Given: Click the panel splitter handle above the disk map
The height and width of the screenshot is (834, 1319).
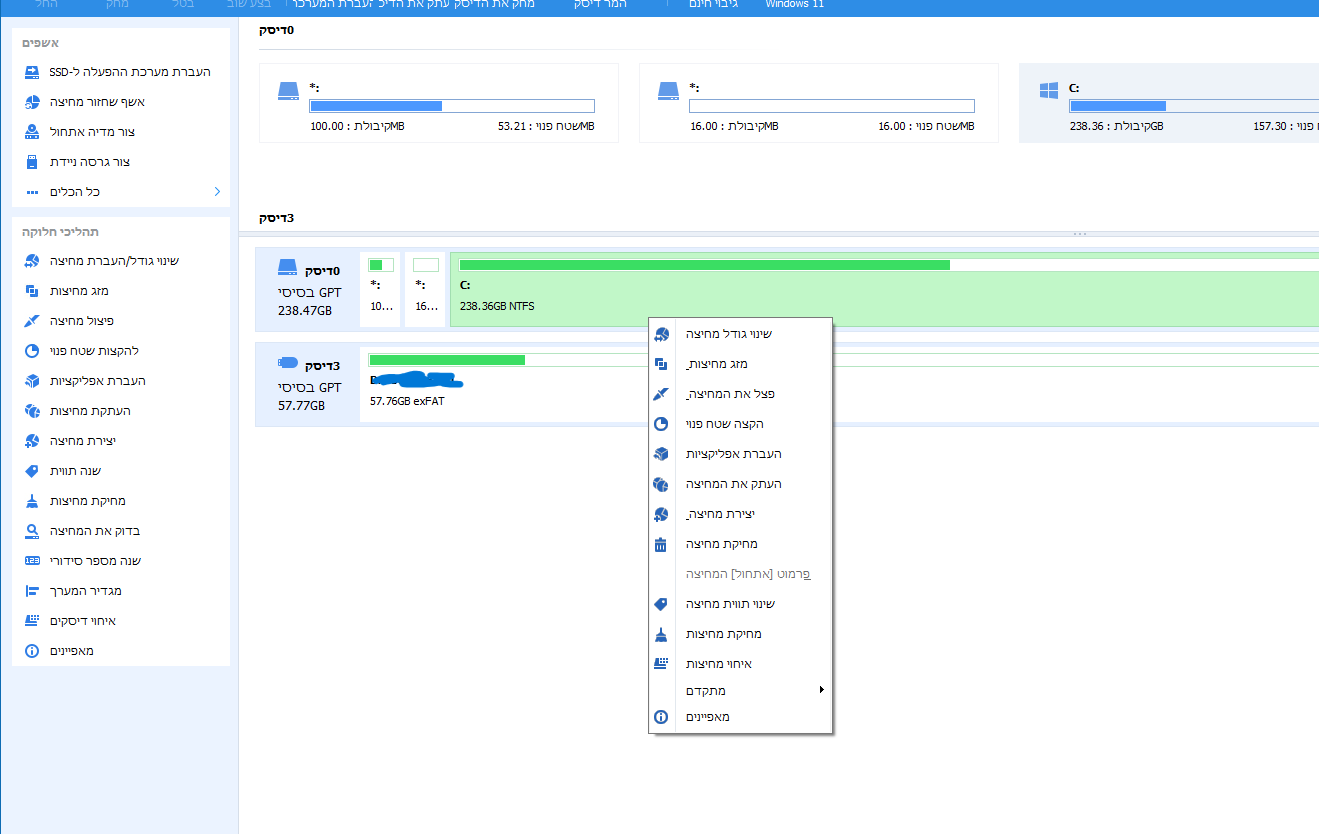Looking at the screenshot, I should (1079, 234).
